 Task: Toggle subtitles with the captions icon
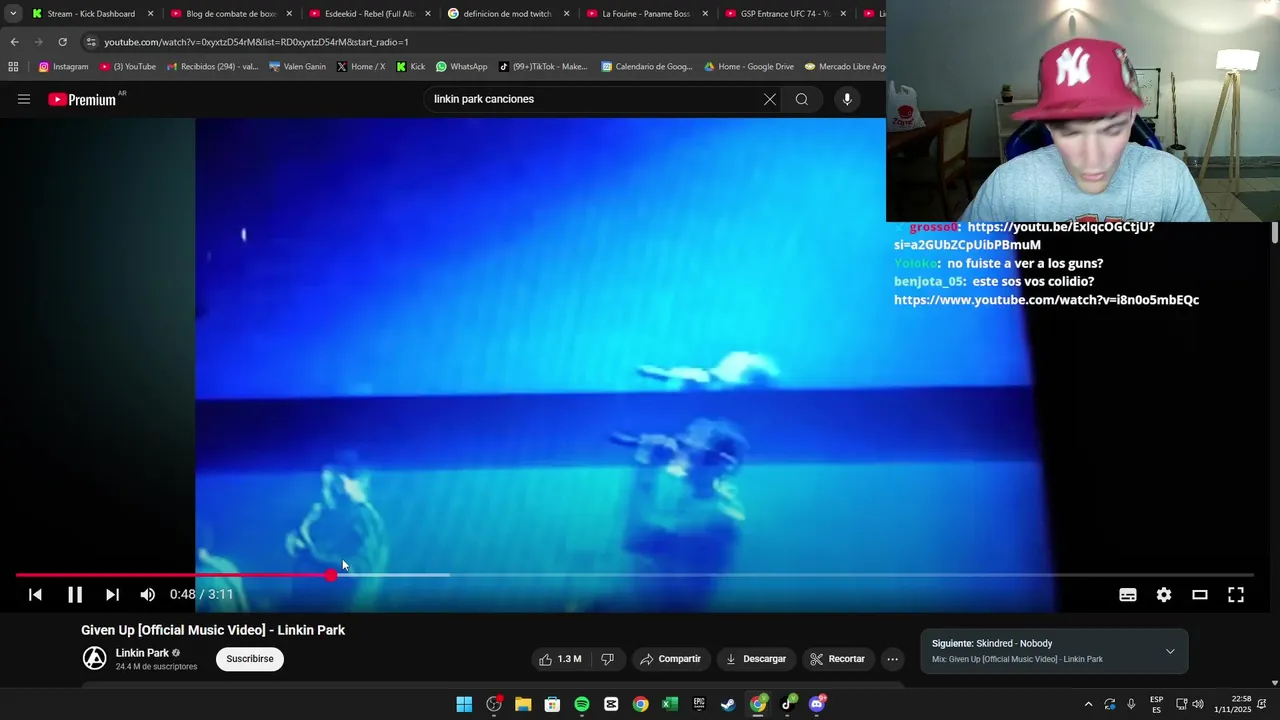pyautogui.click(x=1128, y=594)
